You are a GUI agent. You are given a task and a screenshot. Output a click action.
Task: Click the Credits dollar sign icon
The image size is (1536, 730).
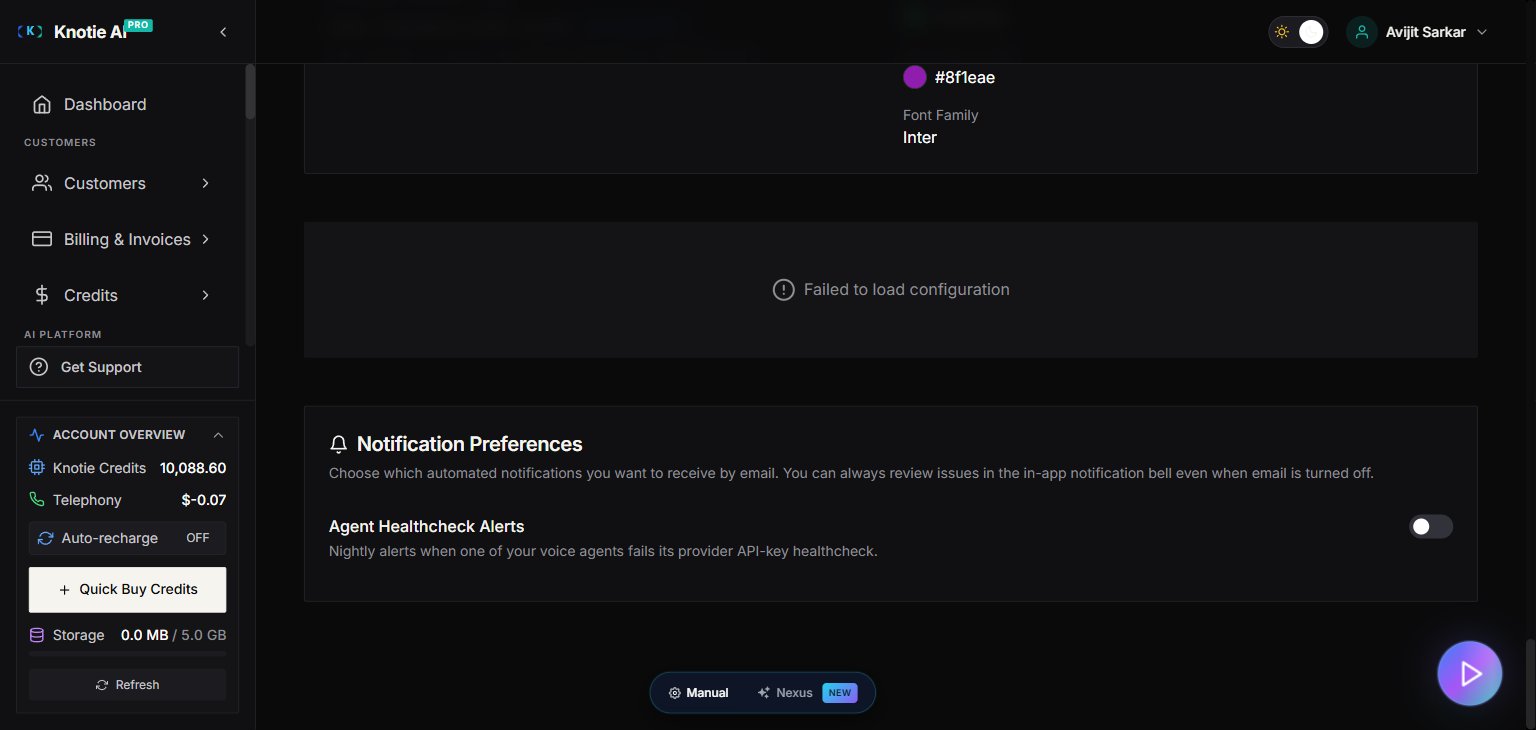pyautogui.click(x=42, y=295)
